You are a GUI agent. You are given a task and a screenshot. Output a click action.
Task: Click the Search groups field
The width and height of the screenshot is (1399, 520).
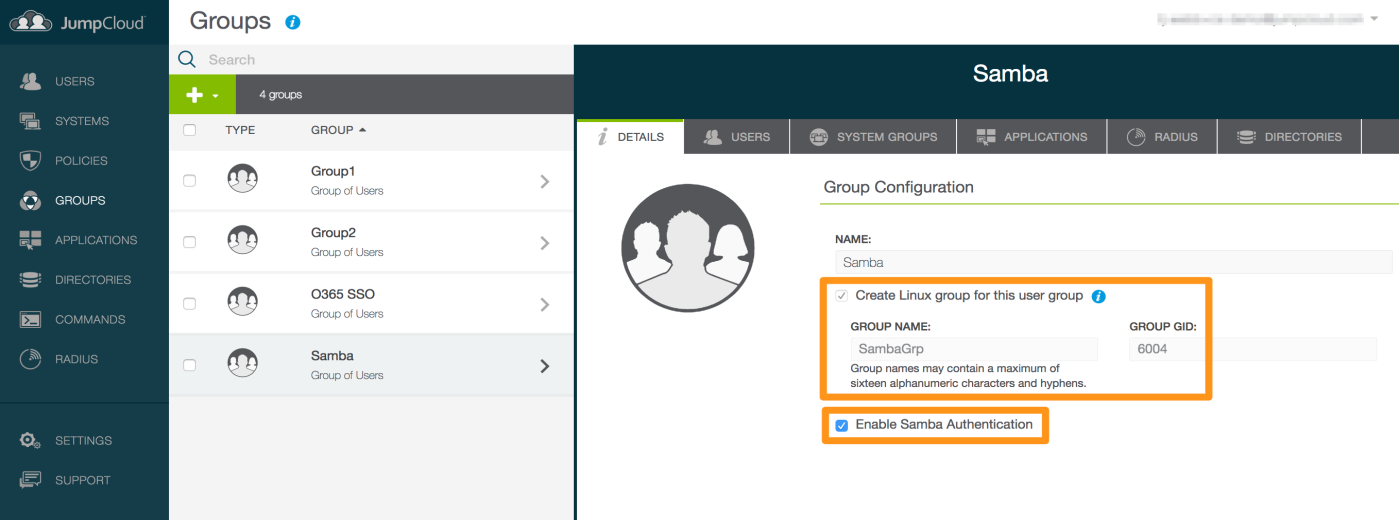coord(380,60)
